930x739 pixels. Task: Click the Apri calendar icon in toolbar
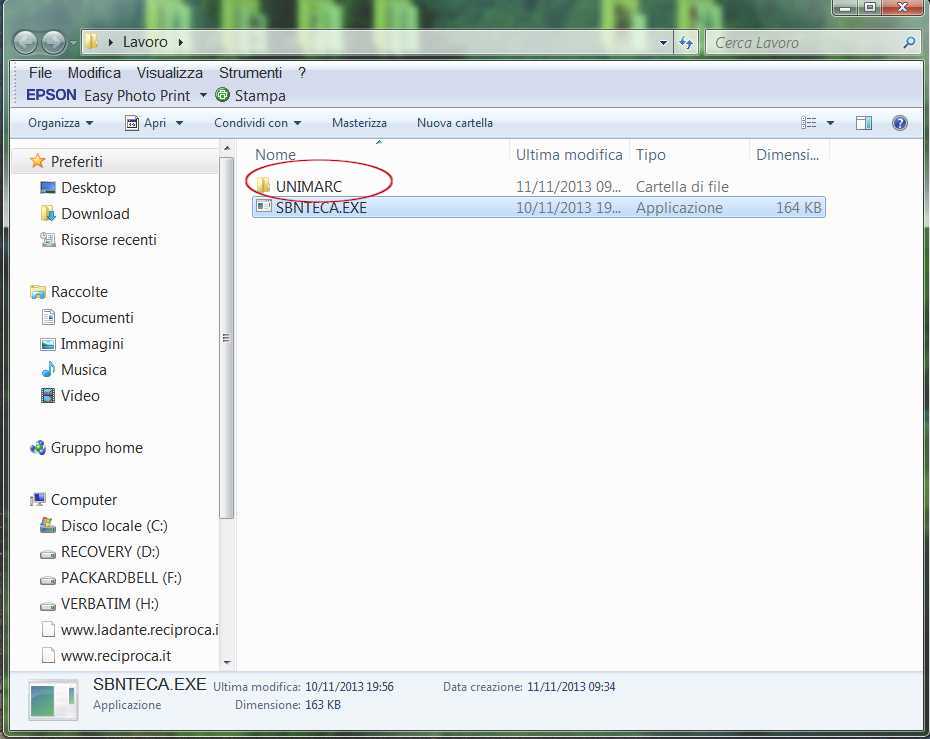(132, 123)
